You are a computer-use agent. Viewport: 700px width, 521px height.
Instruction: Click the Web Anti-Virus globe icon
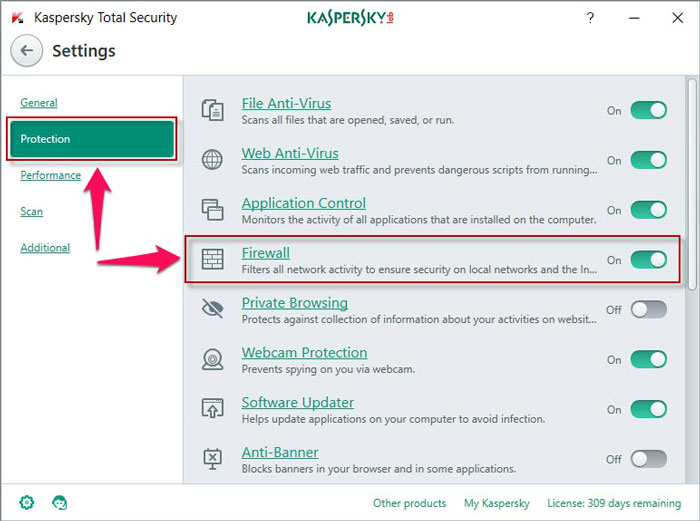click(212, 160)
